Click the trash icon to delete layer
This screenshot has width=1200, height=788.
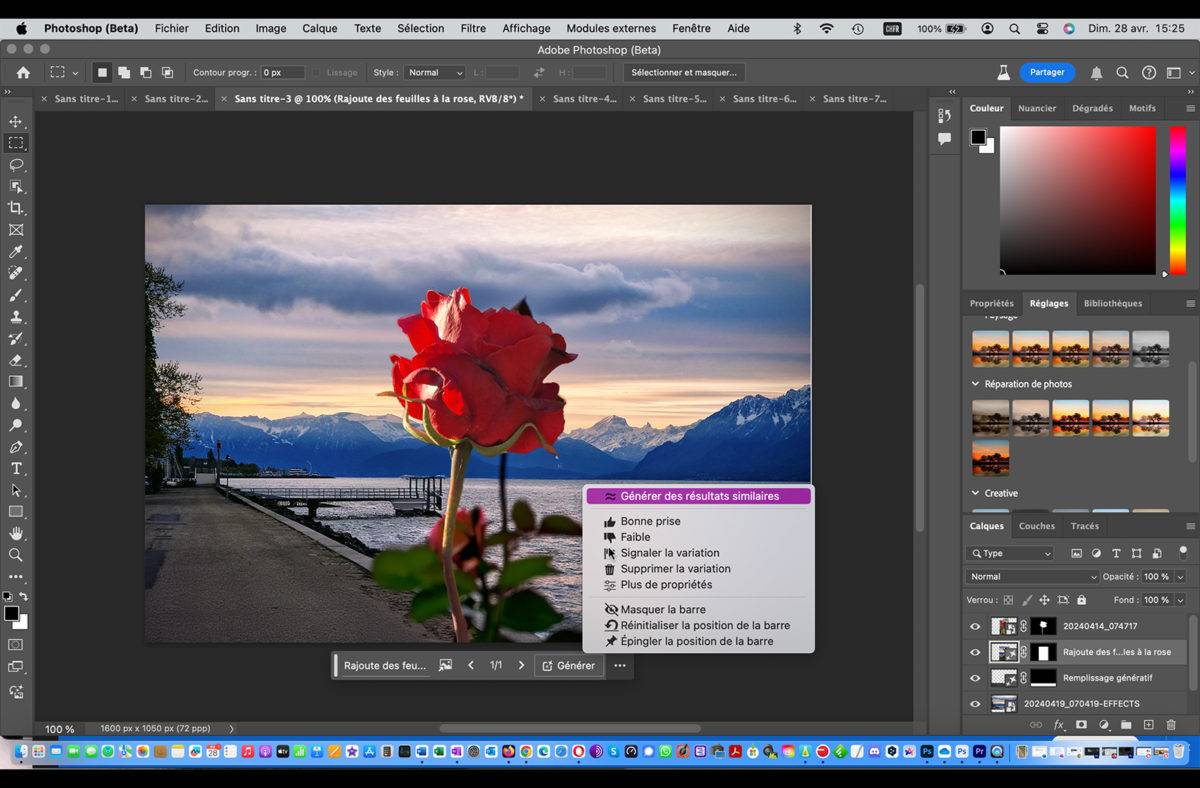[1171, 725]
